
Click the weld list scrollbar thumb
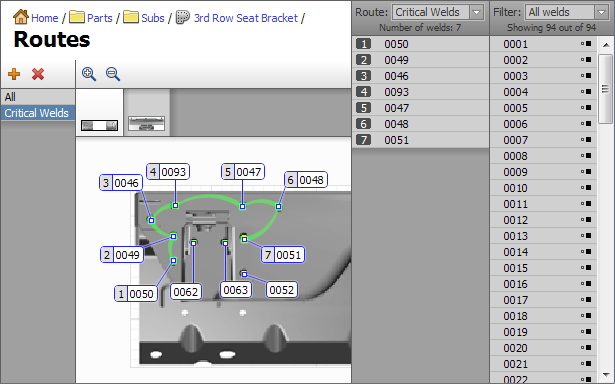pos(606,89)
